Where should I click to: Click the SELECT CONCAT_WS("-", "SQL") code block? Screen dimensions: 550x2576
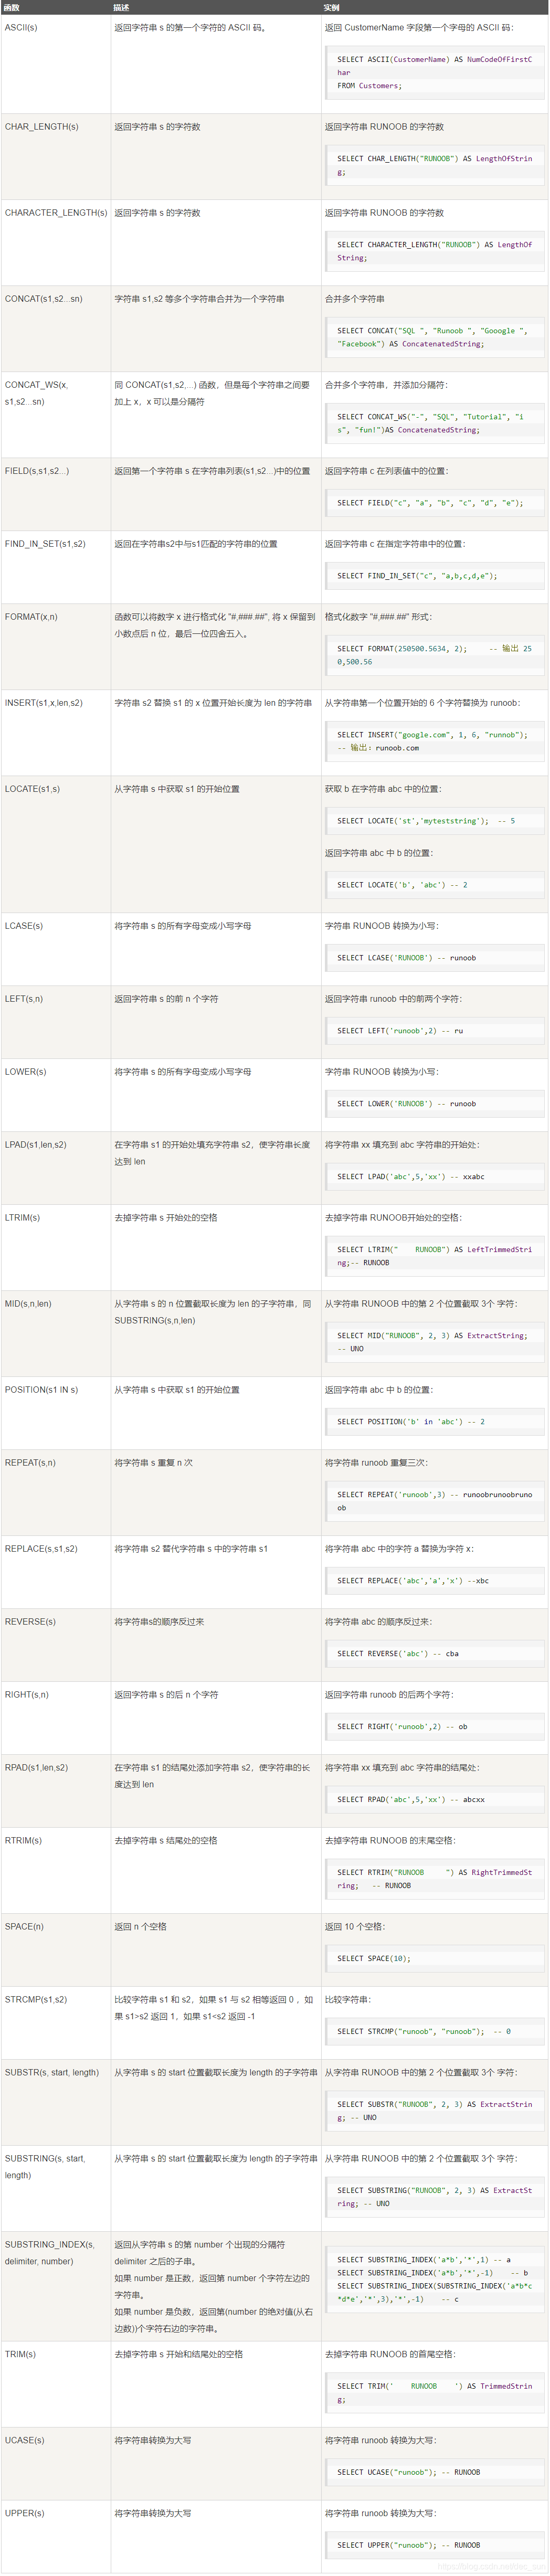[435, 423]
